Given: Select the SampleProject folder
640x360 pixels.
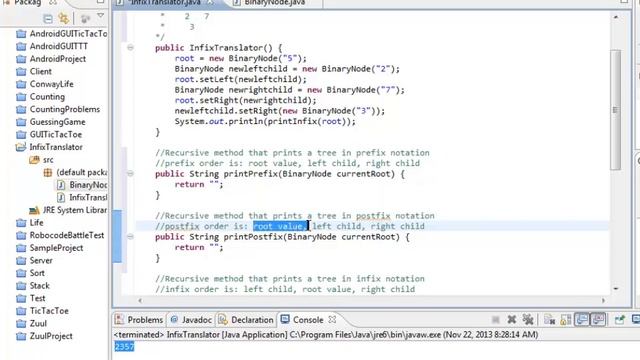Looking at the screenshot, I should (x=49, y=248).
